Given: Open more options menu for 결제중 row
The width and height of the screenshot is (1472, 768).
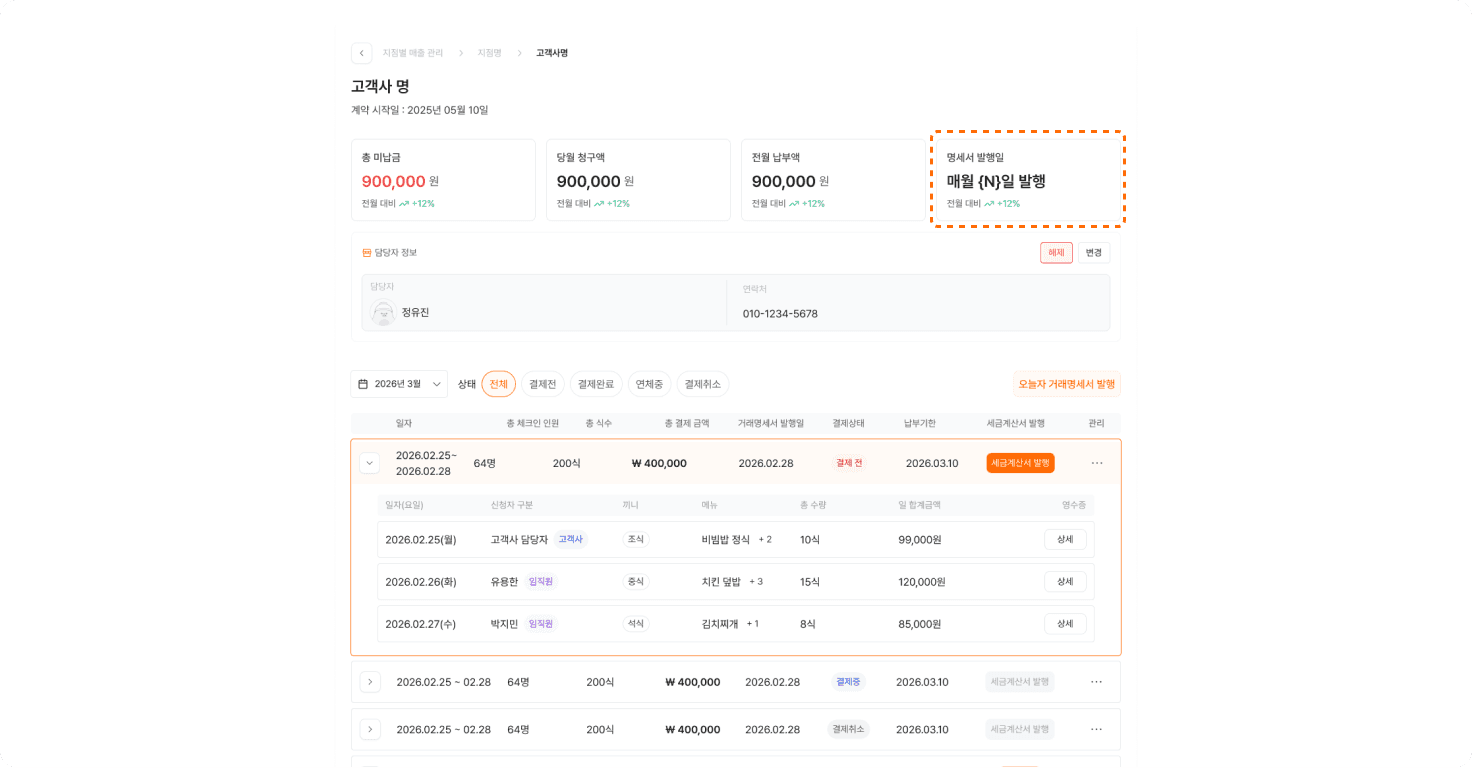Looking at the screenshot, I should point(1097,682).
